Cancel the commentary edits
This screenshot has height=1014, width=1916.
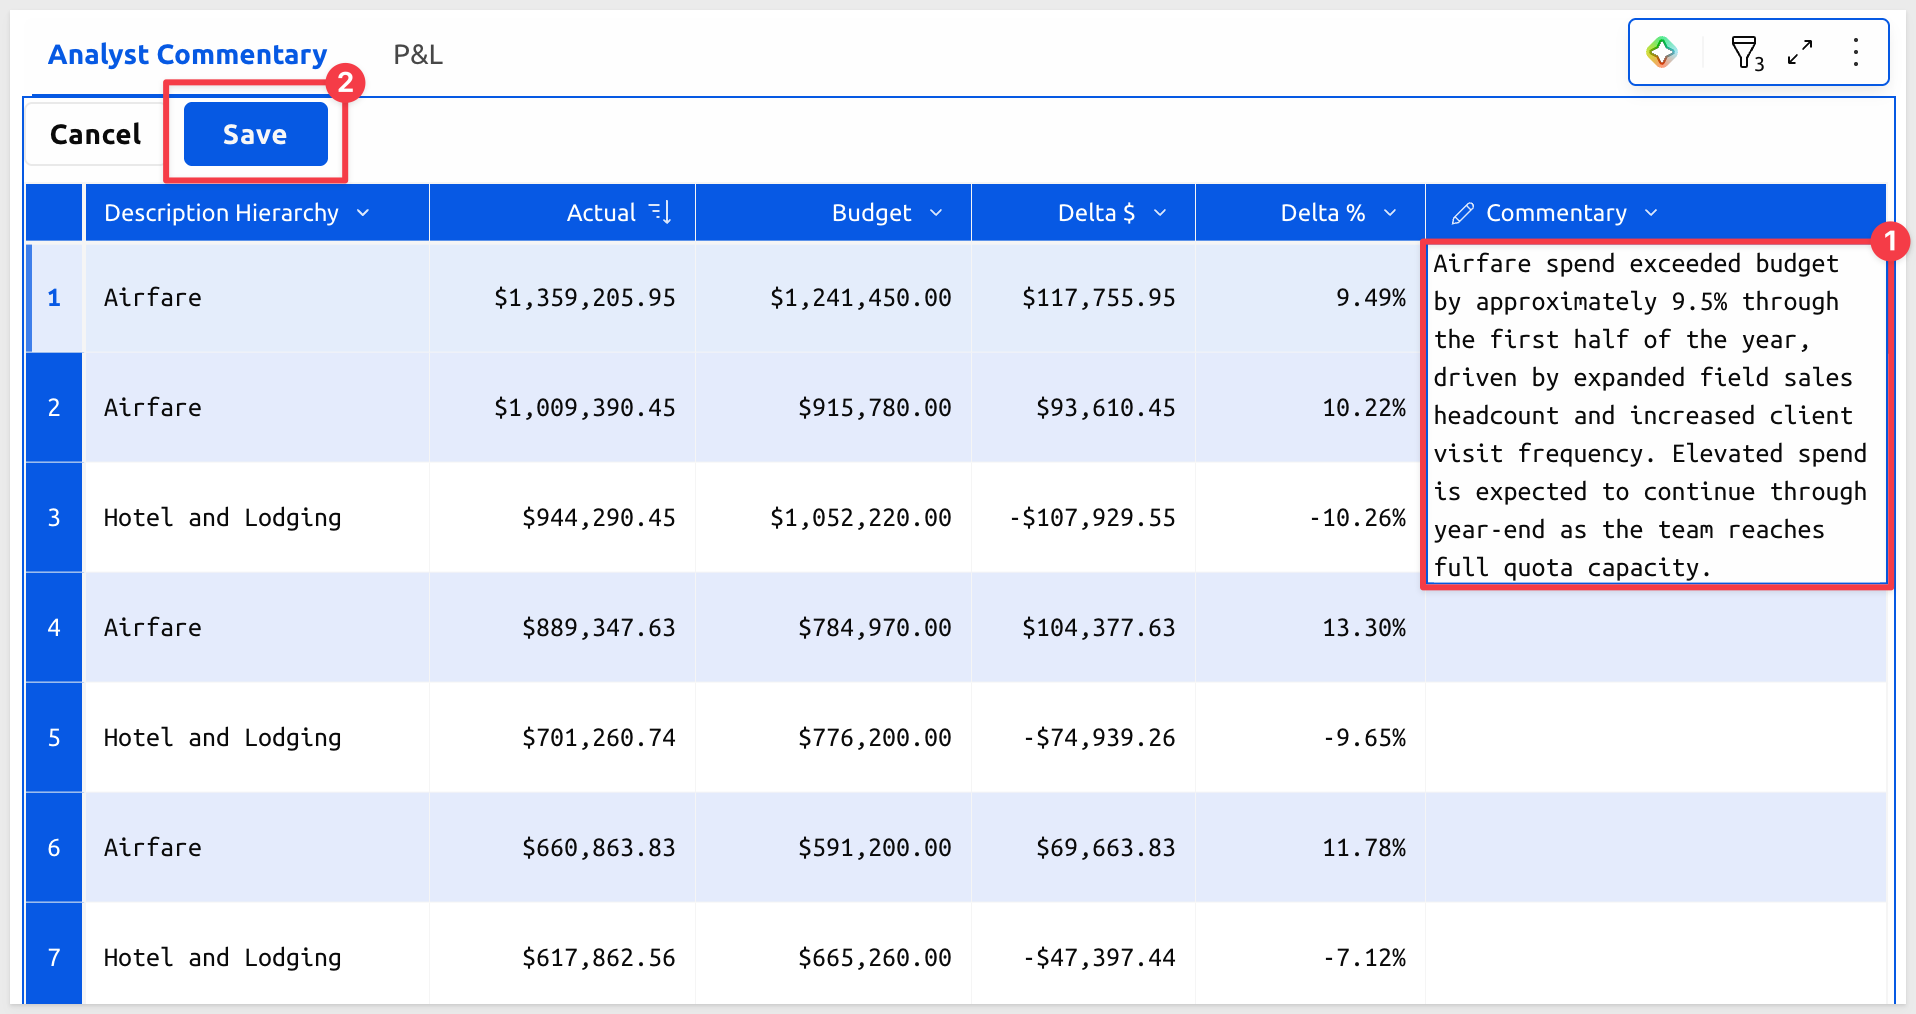[96, 134]
